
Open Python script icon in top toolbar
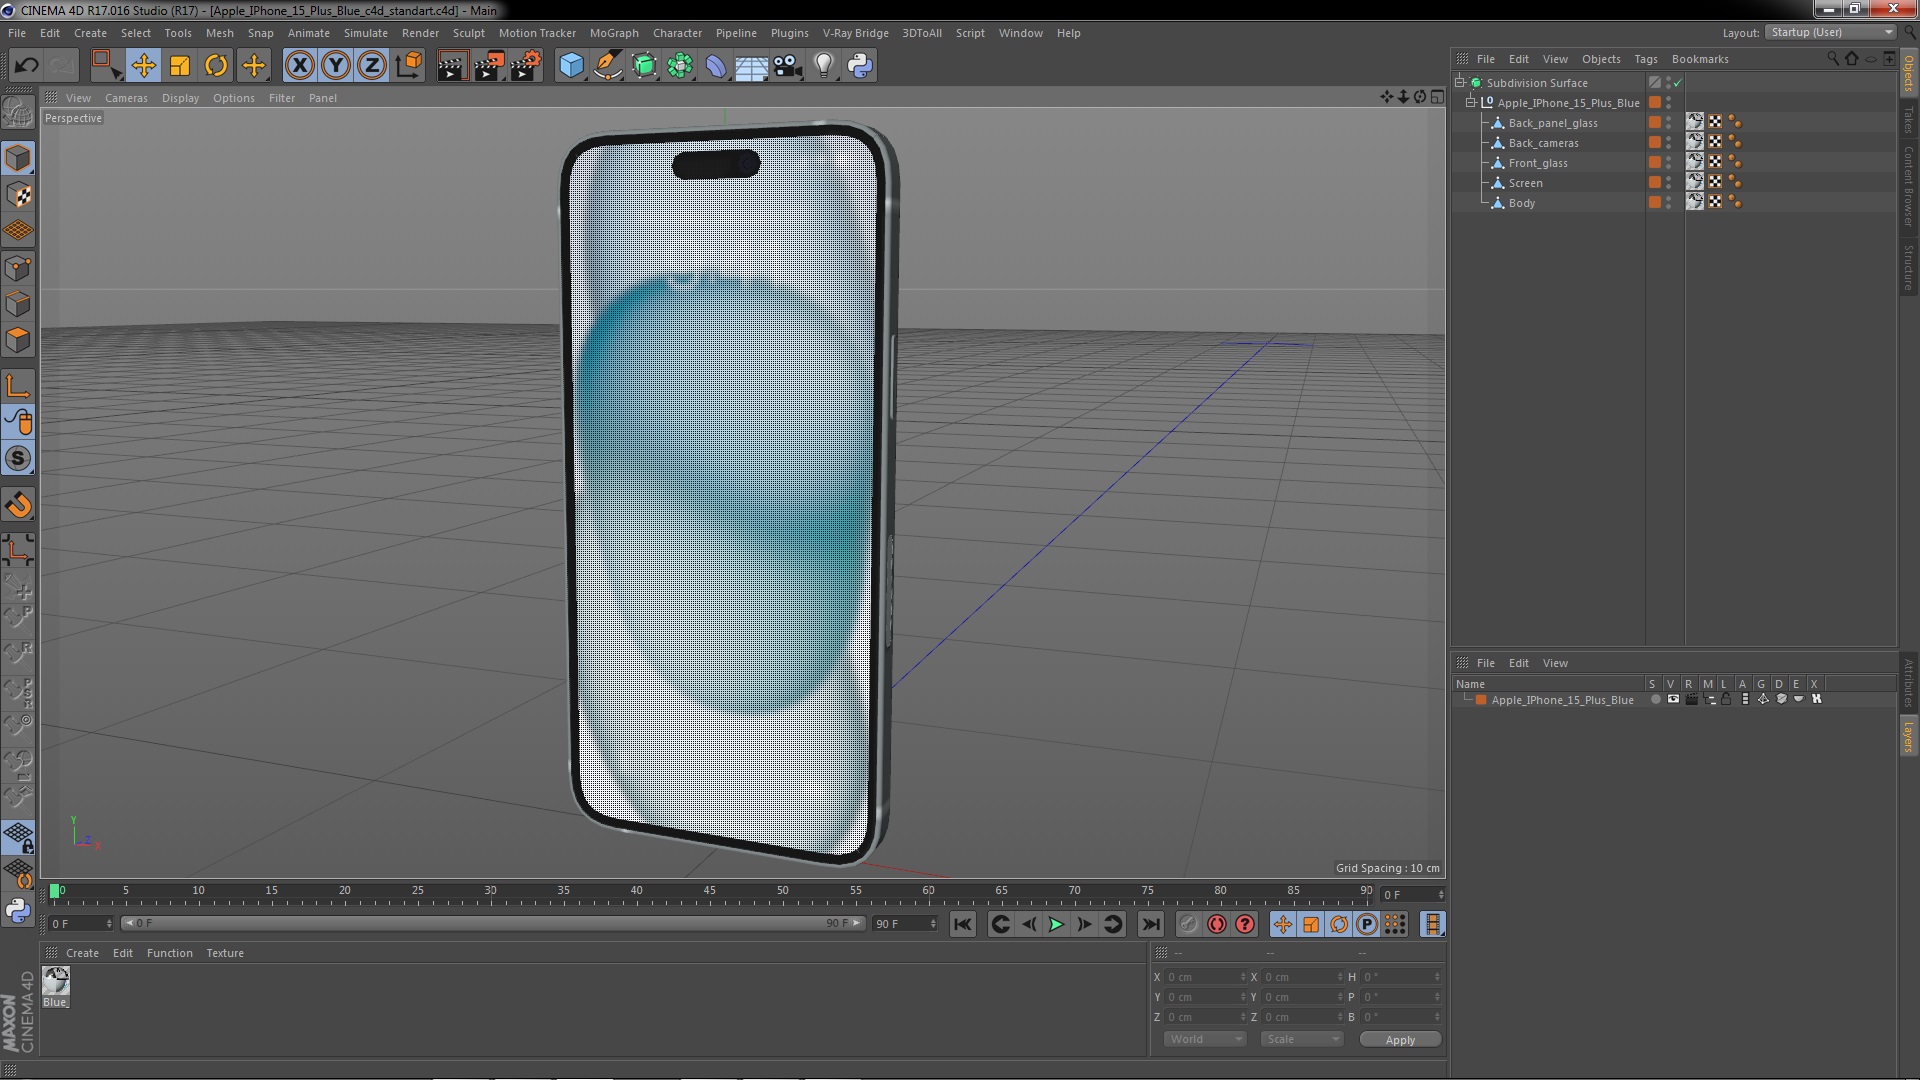[x=860, y=66]
